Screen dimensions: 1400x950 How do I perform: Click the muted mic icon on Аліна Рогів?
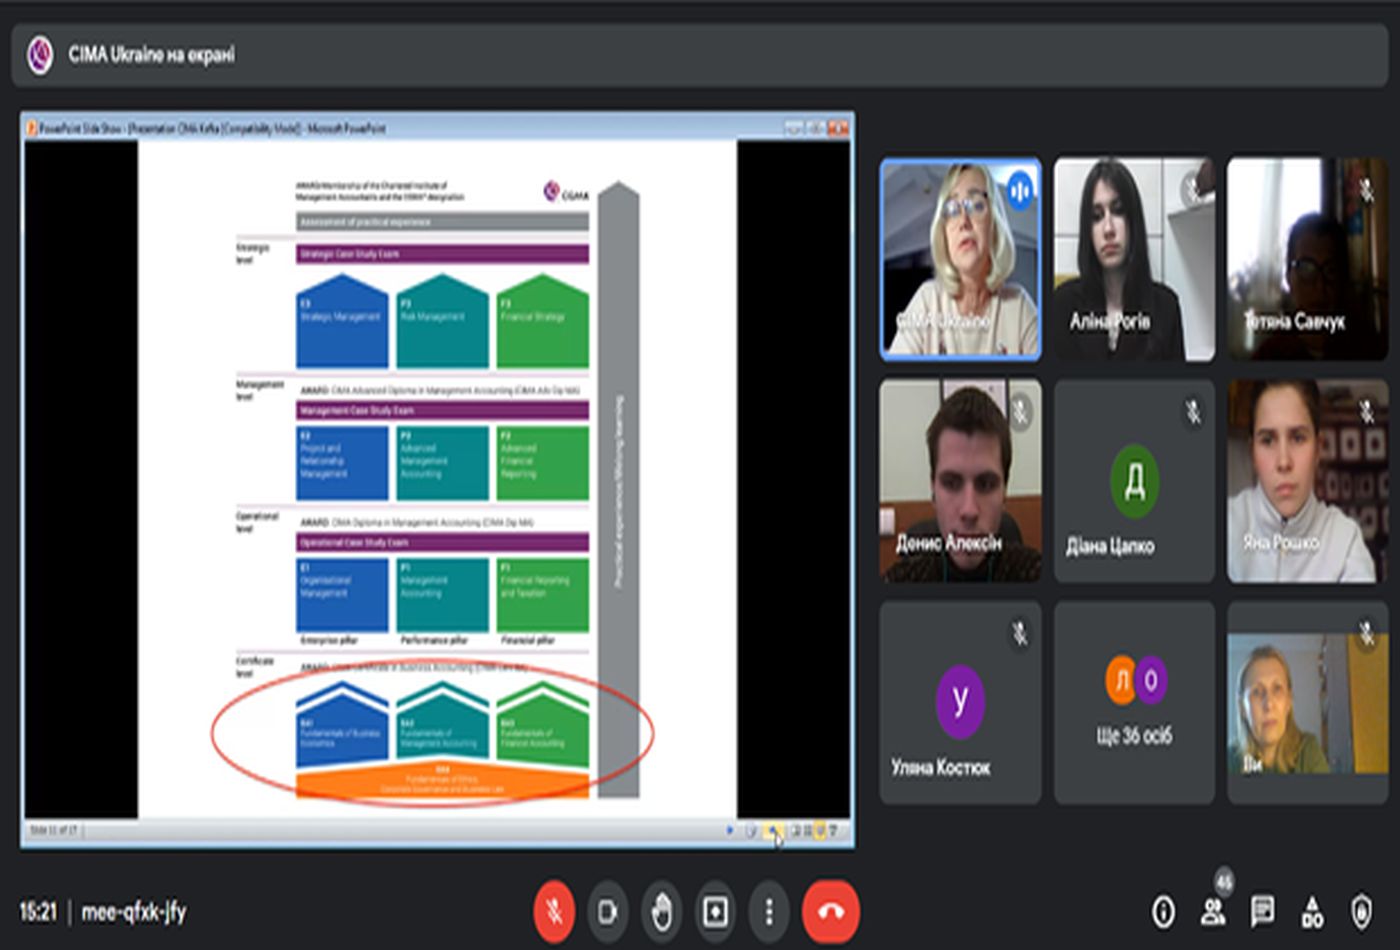click(1193, 190)
